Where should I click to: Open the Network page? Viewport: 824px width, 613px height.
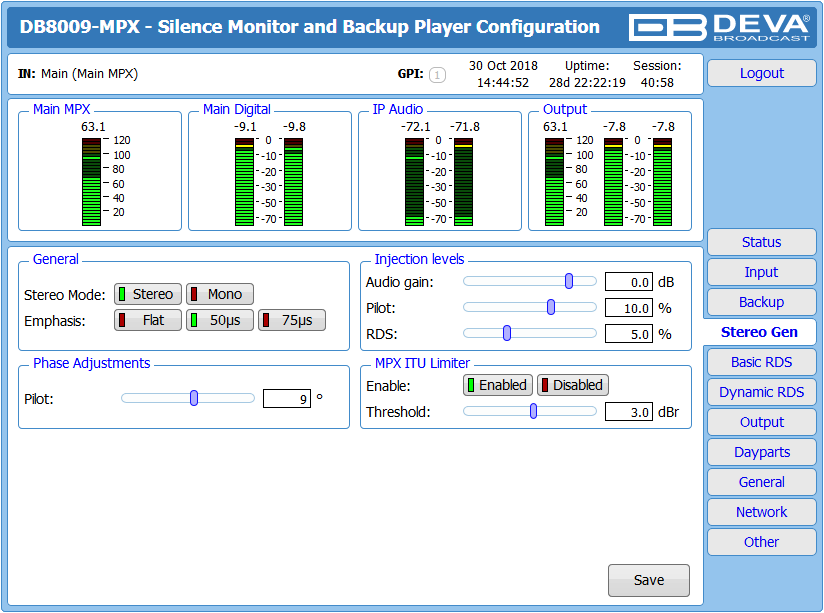(761, 512)
